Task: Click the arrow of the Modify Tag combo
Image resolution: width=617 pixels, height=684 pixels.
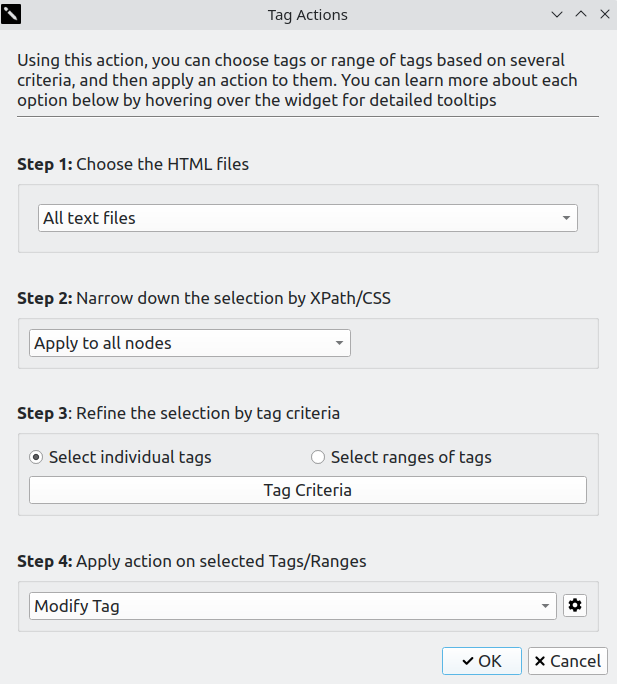Action: point(545,606)
